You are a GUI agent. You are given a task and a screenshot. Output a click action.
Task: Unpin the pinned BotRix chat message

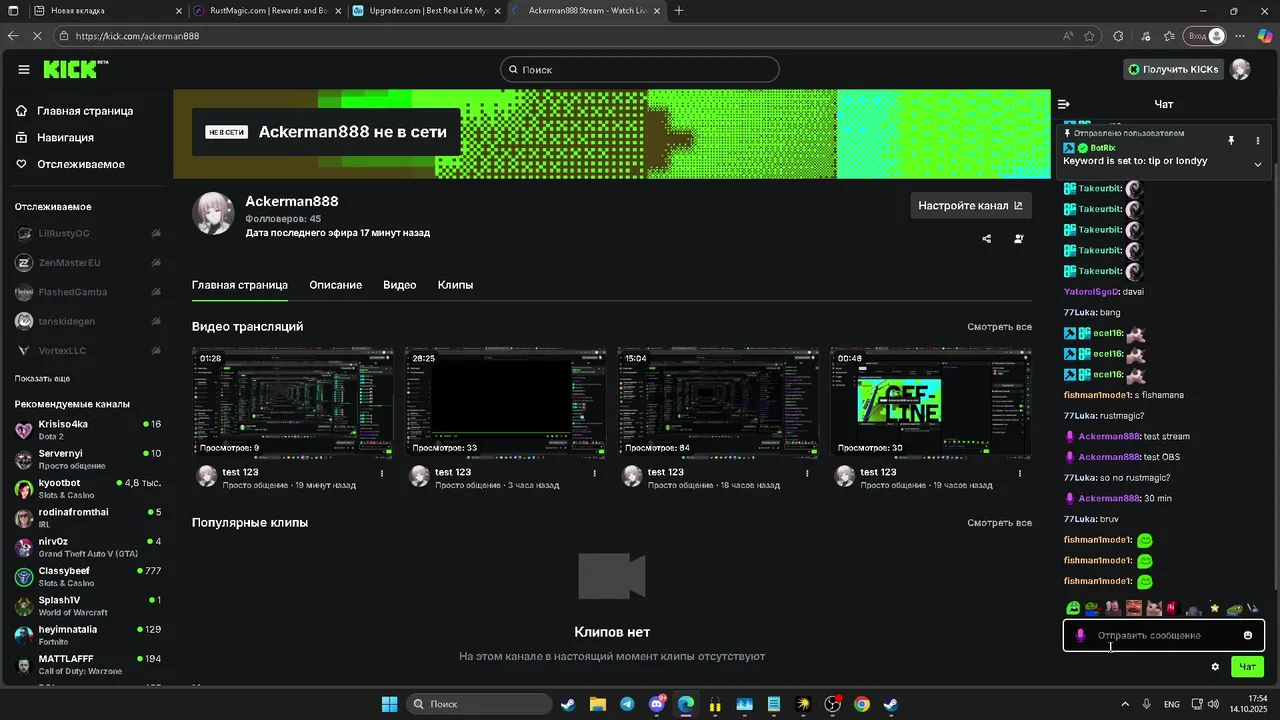click(x=1231, y=141)
